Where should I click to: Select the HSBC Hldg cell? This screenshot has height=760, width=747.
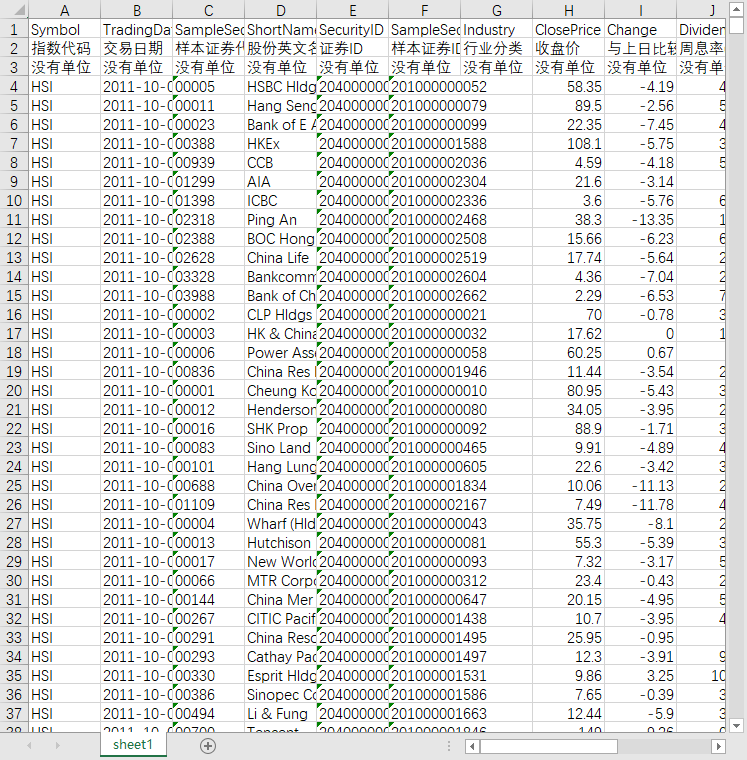click(x=281, y=87)
